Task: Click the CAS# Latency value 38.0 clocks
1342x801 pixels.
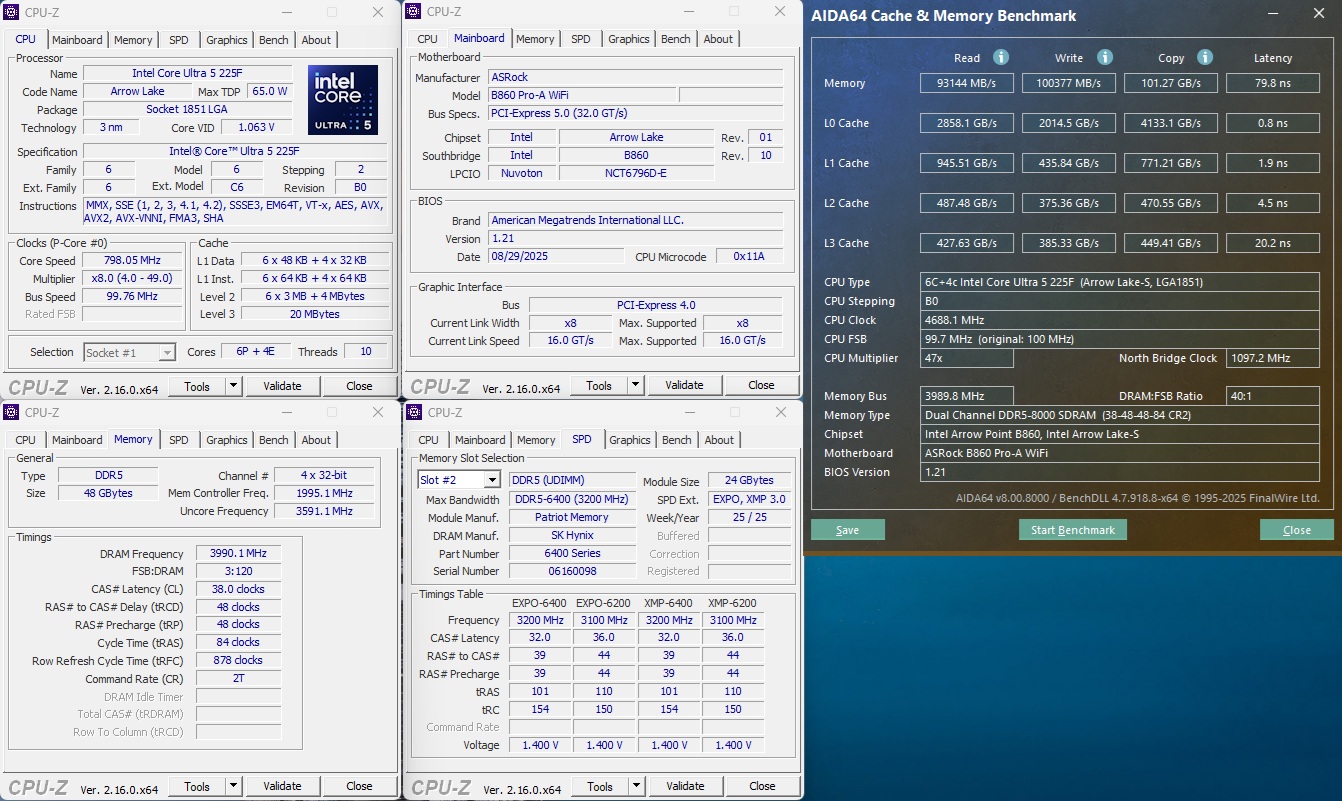Action: [x=238, y=589]
